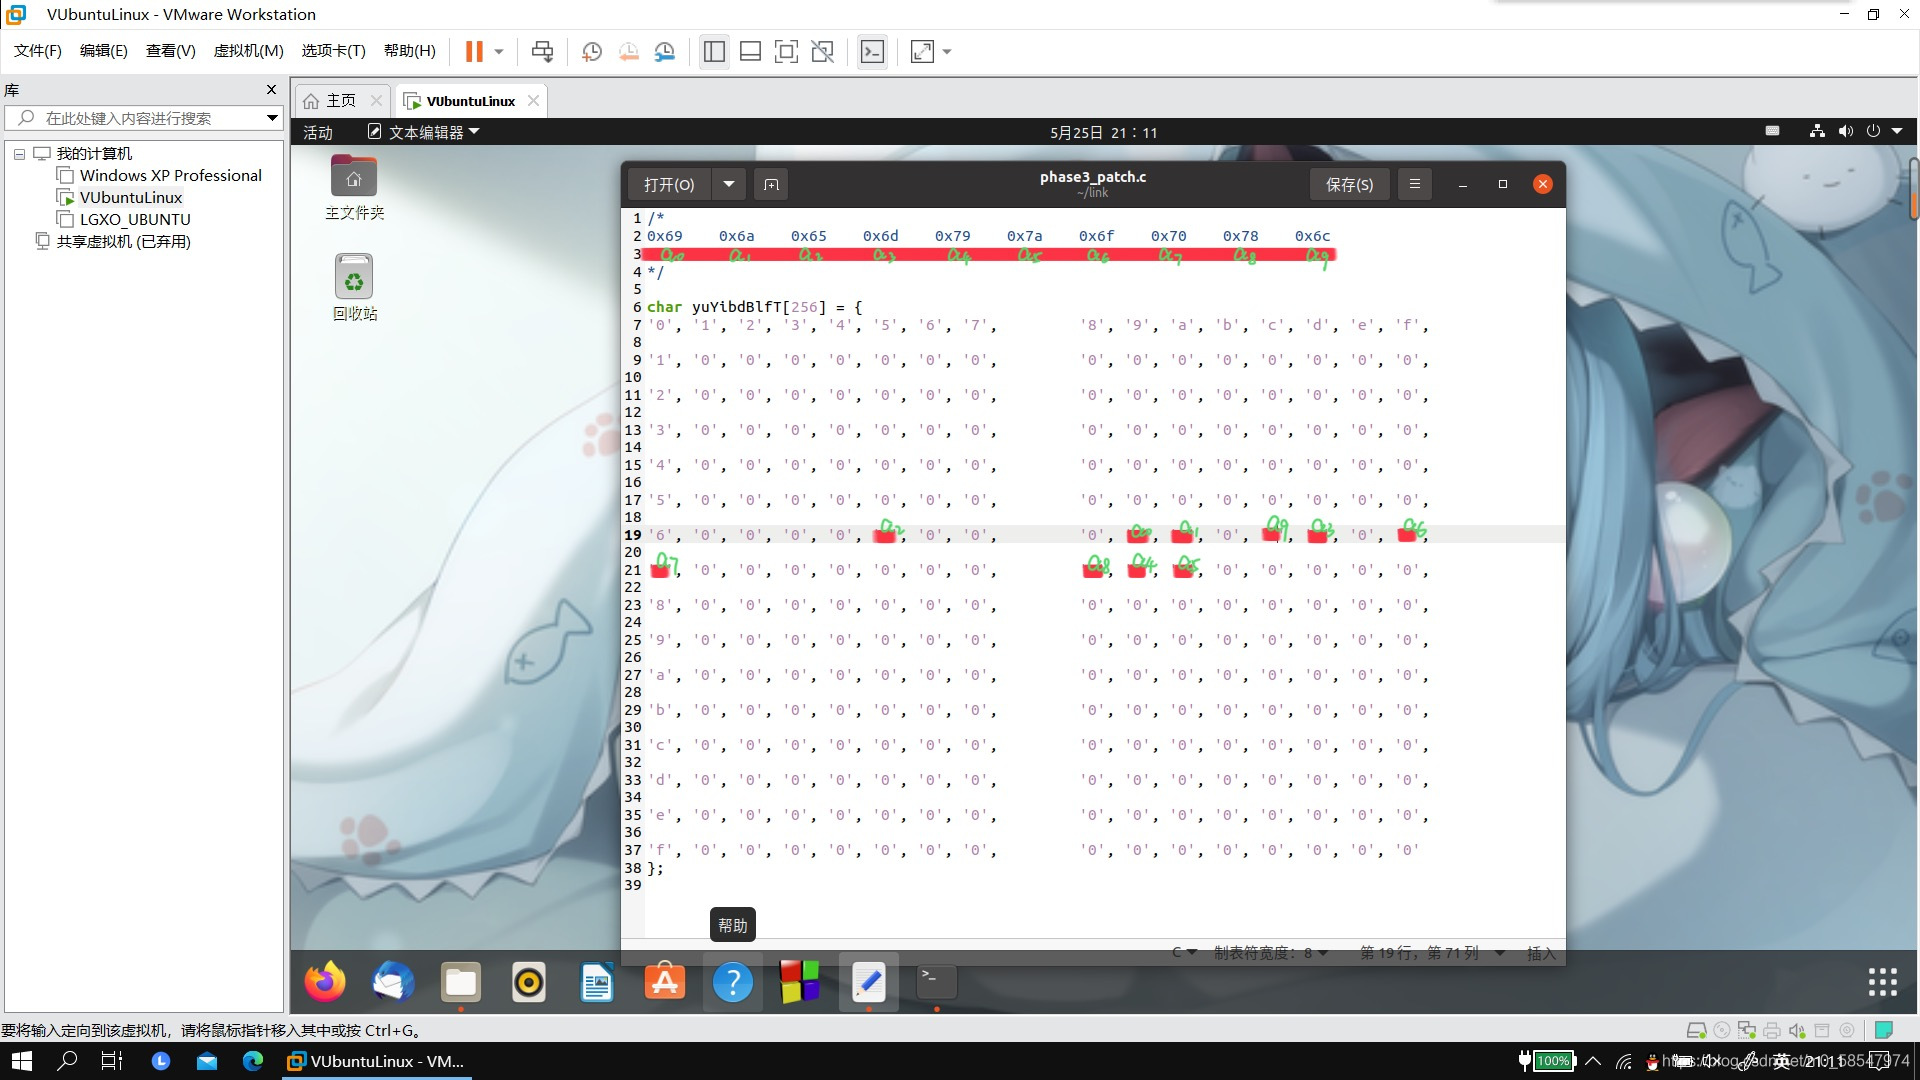Viewport: 1920px width, 1080px height.
Task: Open LibreOffice Writer from the dock
Action: [597, 982]
